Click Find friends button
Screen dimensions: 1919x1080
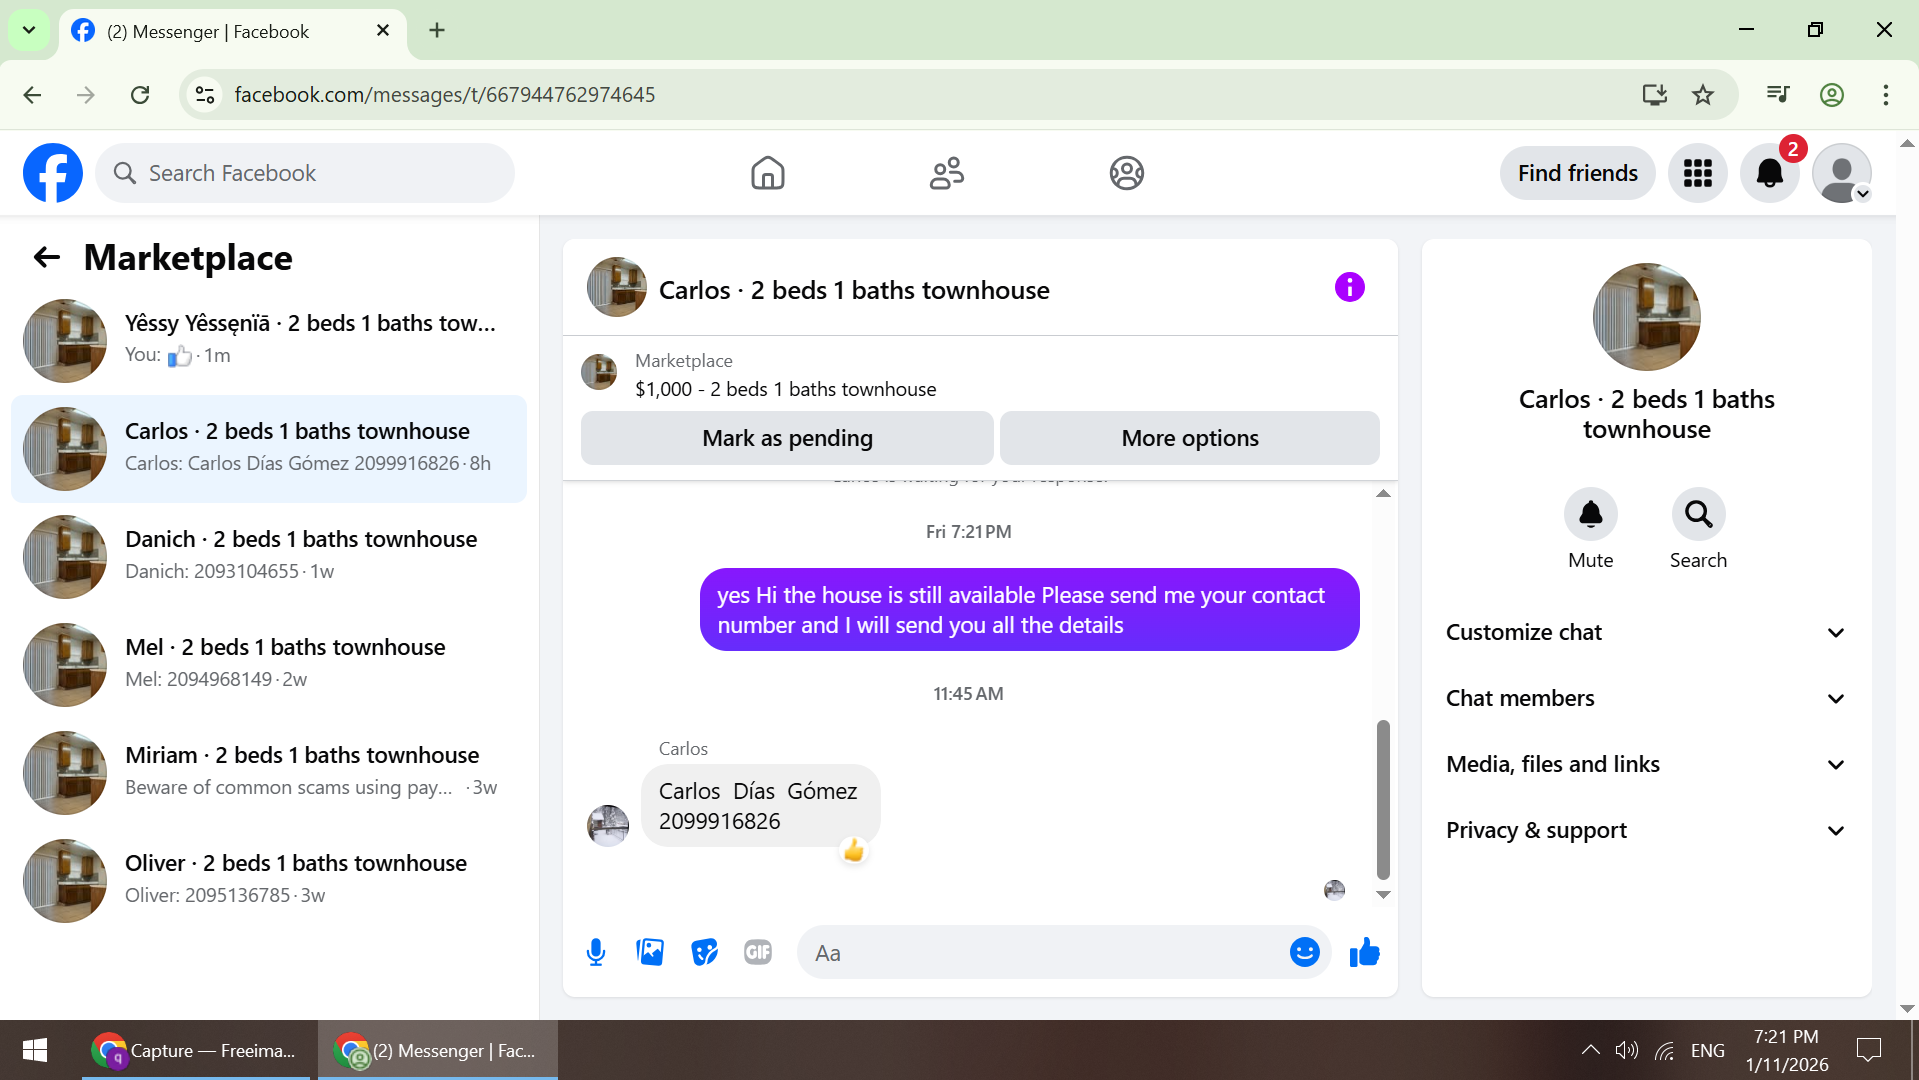[1578, 173]
